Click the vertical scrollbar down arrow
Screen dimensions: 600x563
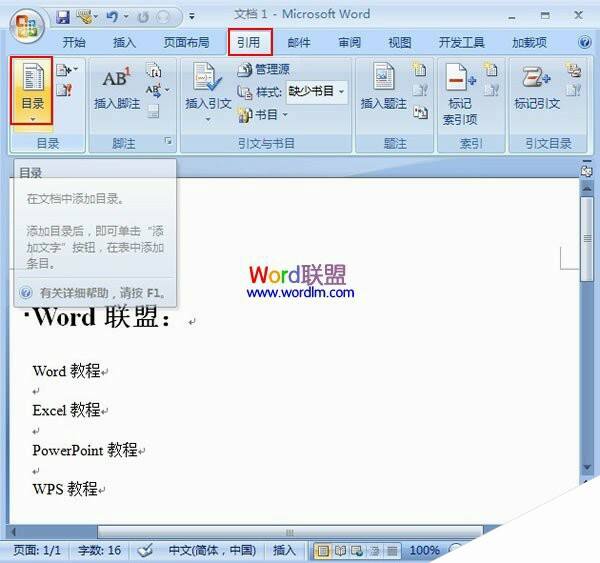pos(587,468)
